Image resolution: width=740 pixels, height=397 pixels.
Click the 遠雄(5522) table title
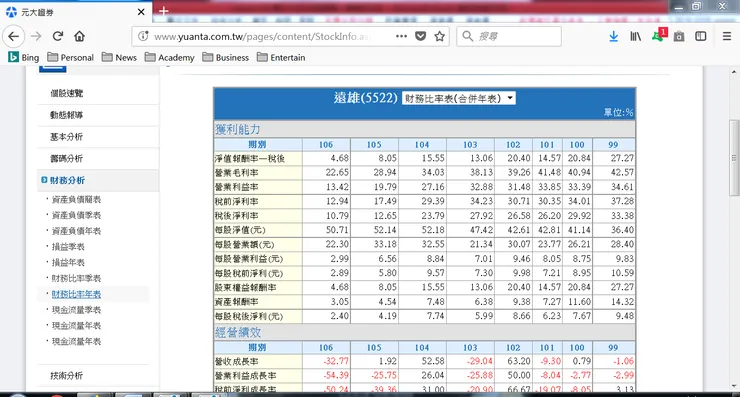pyautogui.click(x=365, y=98)
